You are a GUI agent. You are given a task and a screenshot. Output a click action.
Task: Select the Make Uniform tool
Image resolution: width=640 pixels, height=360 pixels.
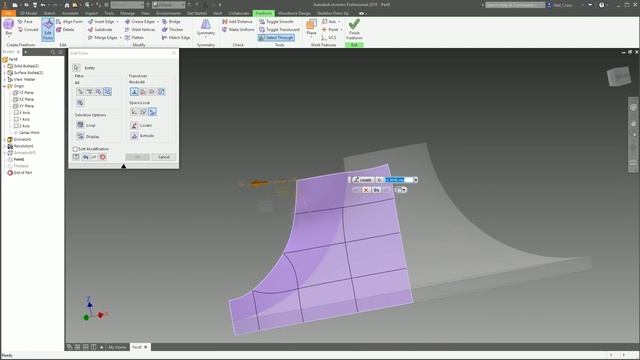pos(238,29)
